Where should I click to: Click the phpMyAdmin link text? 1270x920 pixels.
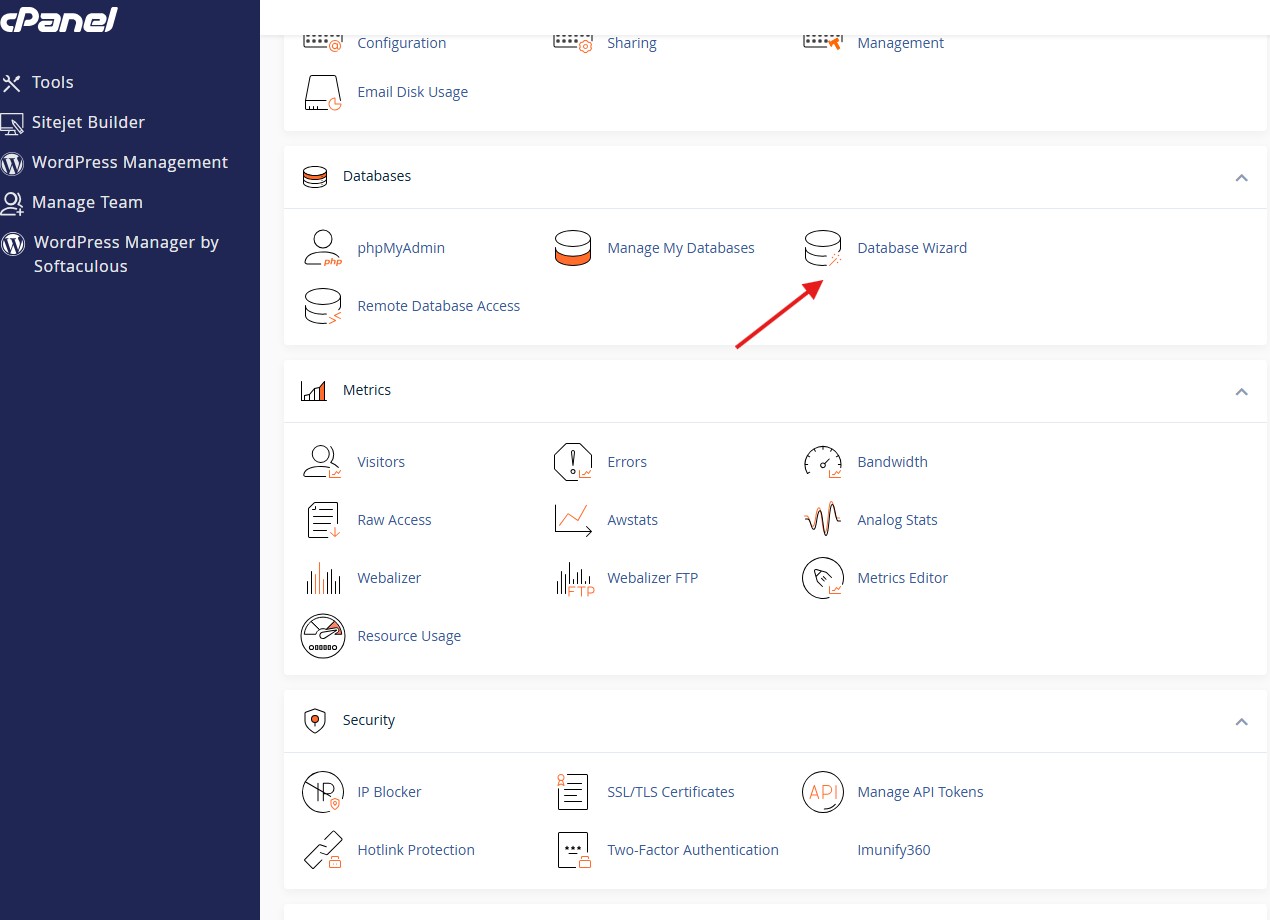[x=401, y=248]
